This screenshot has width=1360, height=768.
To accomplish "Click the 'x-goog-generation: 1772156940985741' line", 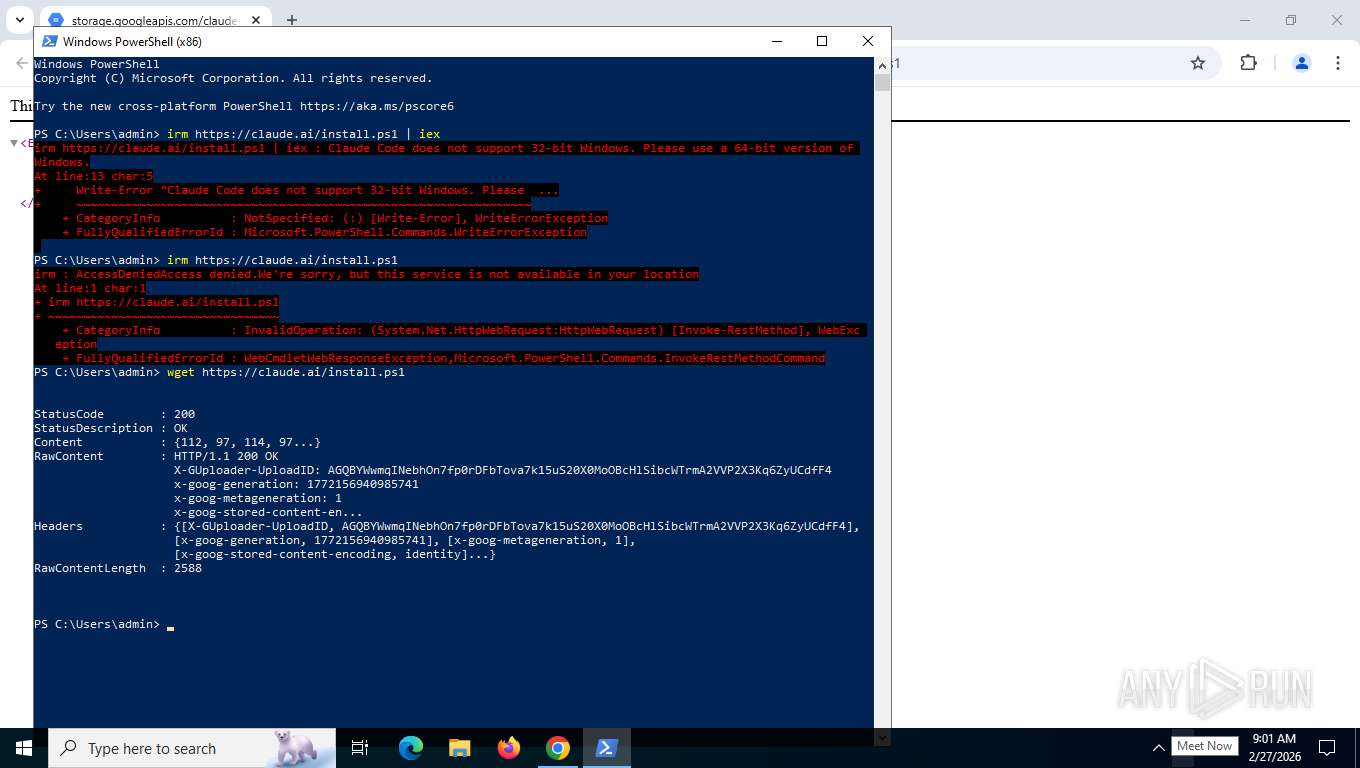I will [296, 484].
